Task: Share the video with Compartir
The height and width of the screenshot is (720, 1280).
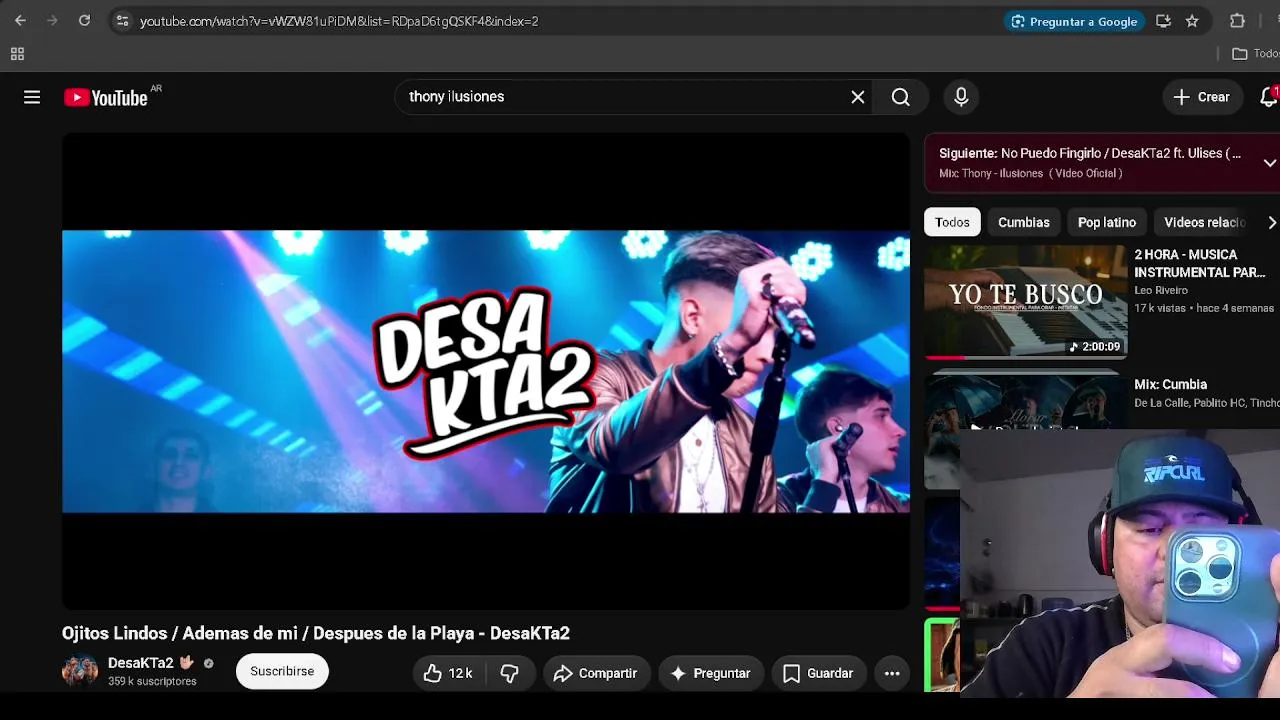Action: click(595, 673)
